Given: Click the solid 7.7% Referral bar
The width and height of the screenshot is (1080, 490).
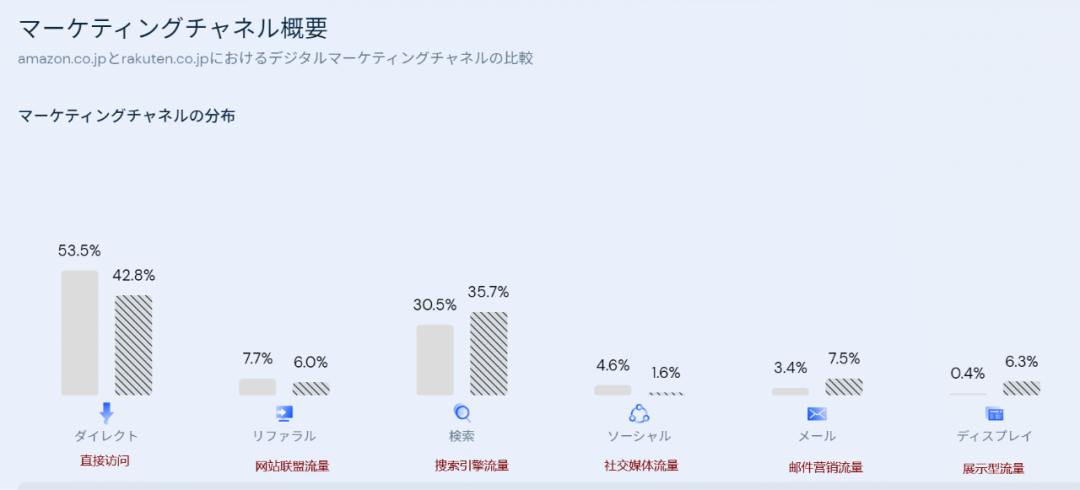Looking at the screenshot, I should 257,386.
